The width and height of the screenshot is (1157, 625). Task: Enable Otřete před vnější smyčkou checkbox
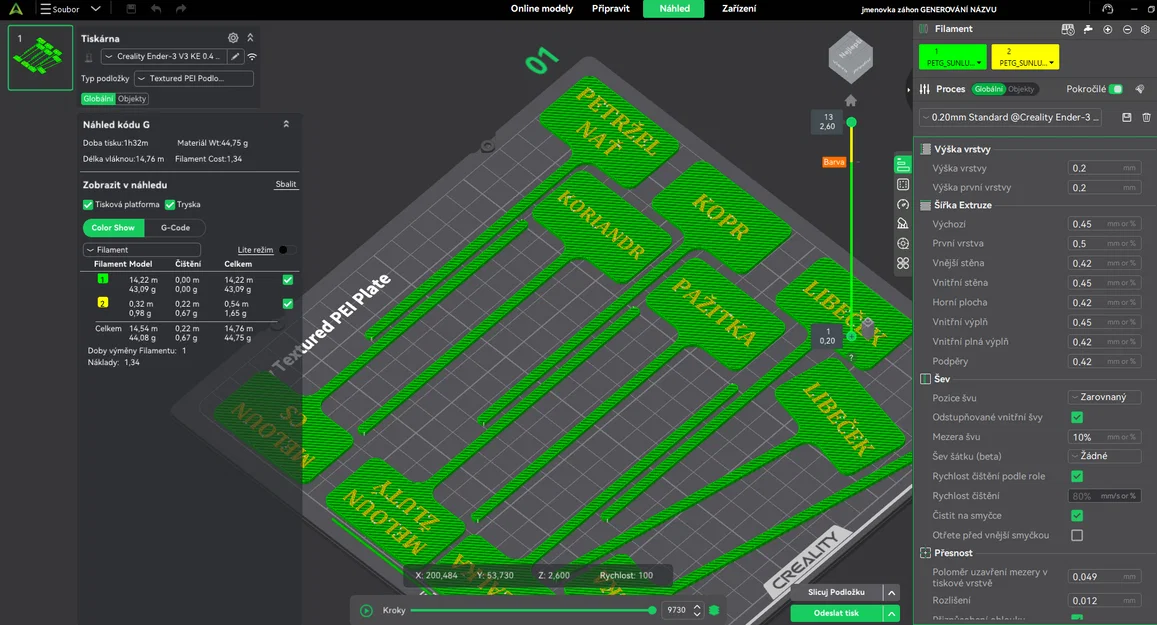pyautogui.click(x=1077, y=535)
